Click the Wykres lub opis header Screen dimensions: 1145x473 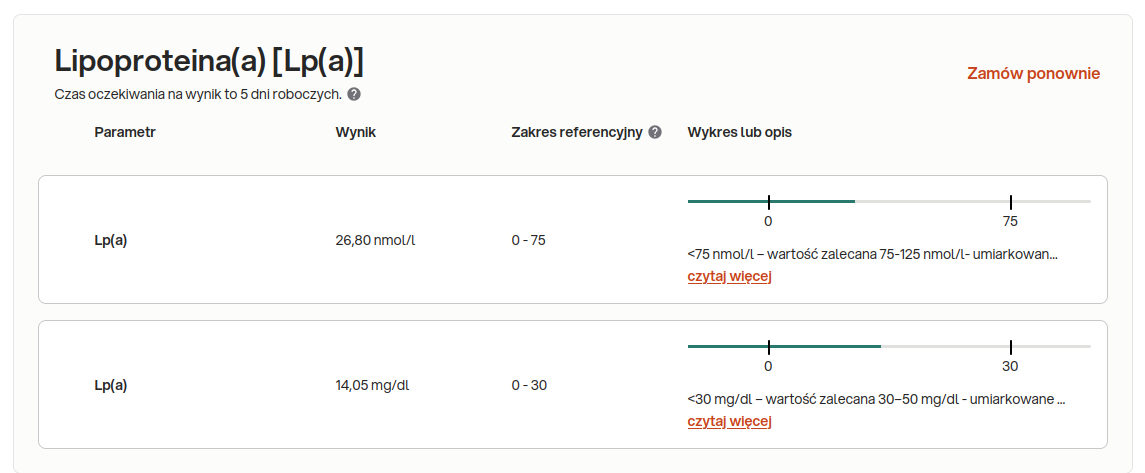[739, 132]
